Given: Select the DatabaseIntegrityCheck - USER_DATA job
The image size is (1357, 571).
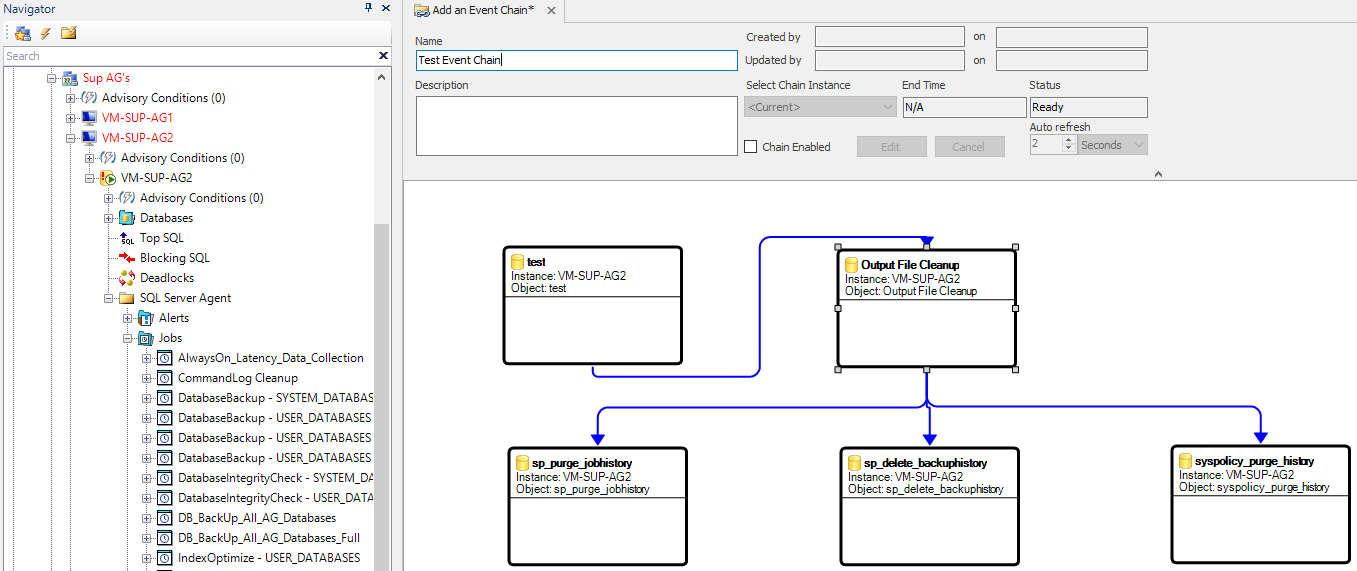Looking at the screenshot, I should point(275,498).
